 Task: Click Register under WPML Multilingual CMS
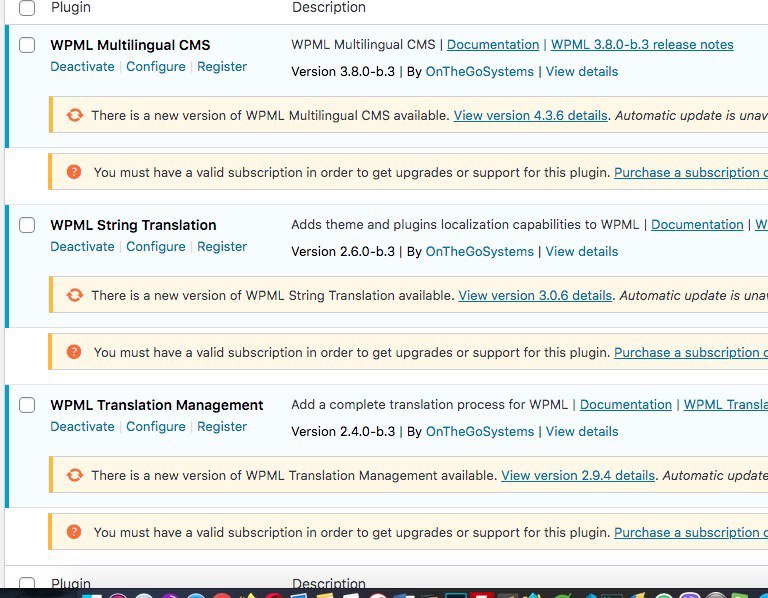pos(222,67)
